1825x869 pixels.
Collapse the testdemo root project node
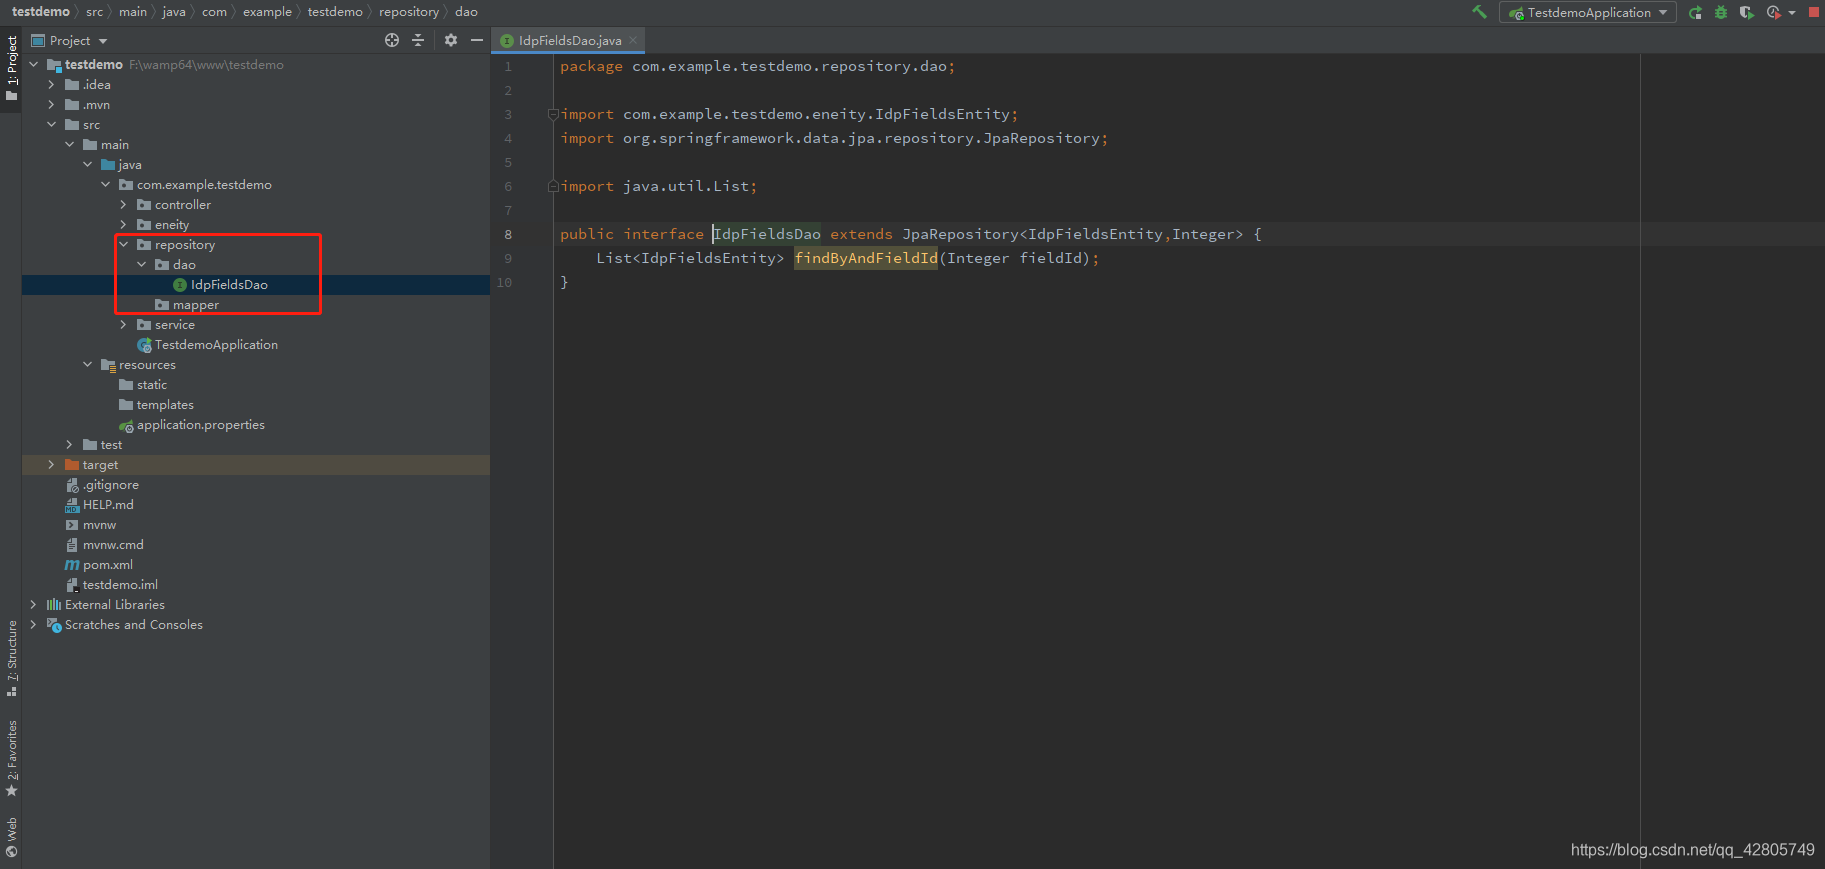click(x=34, y=64)
